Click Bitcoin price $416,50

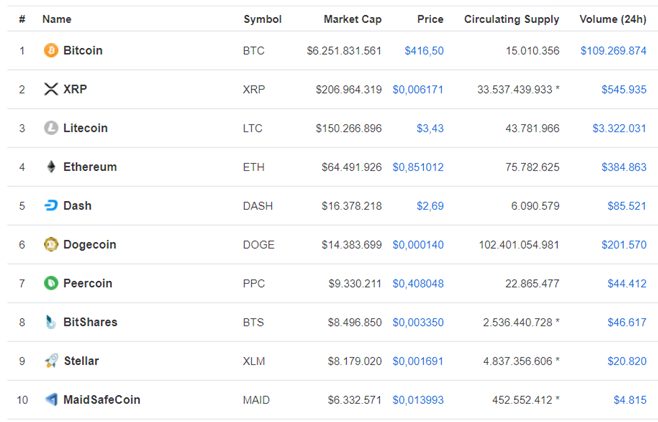coord(424,51)
